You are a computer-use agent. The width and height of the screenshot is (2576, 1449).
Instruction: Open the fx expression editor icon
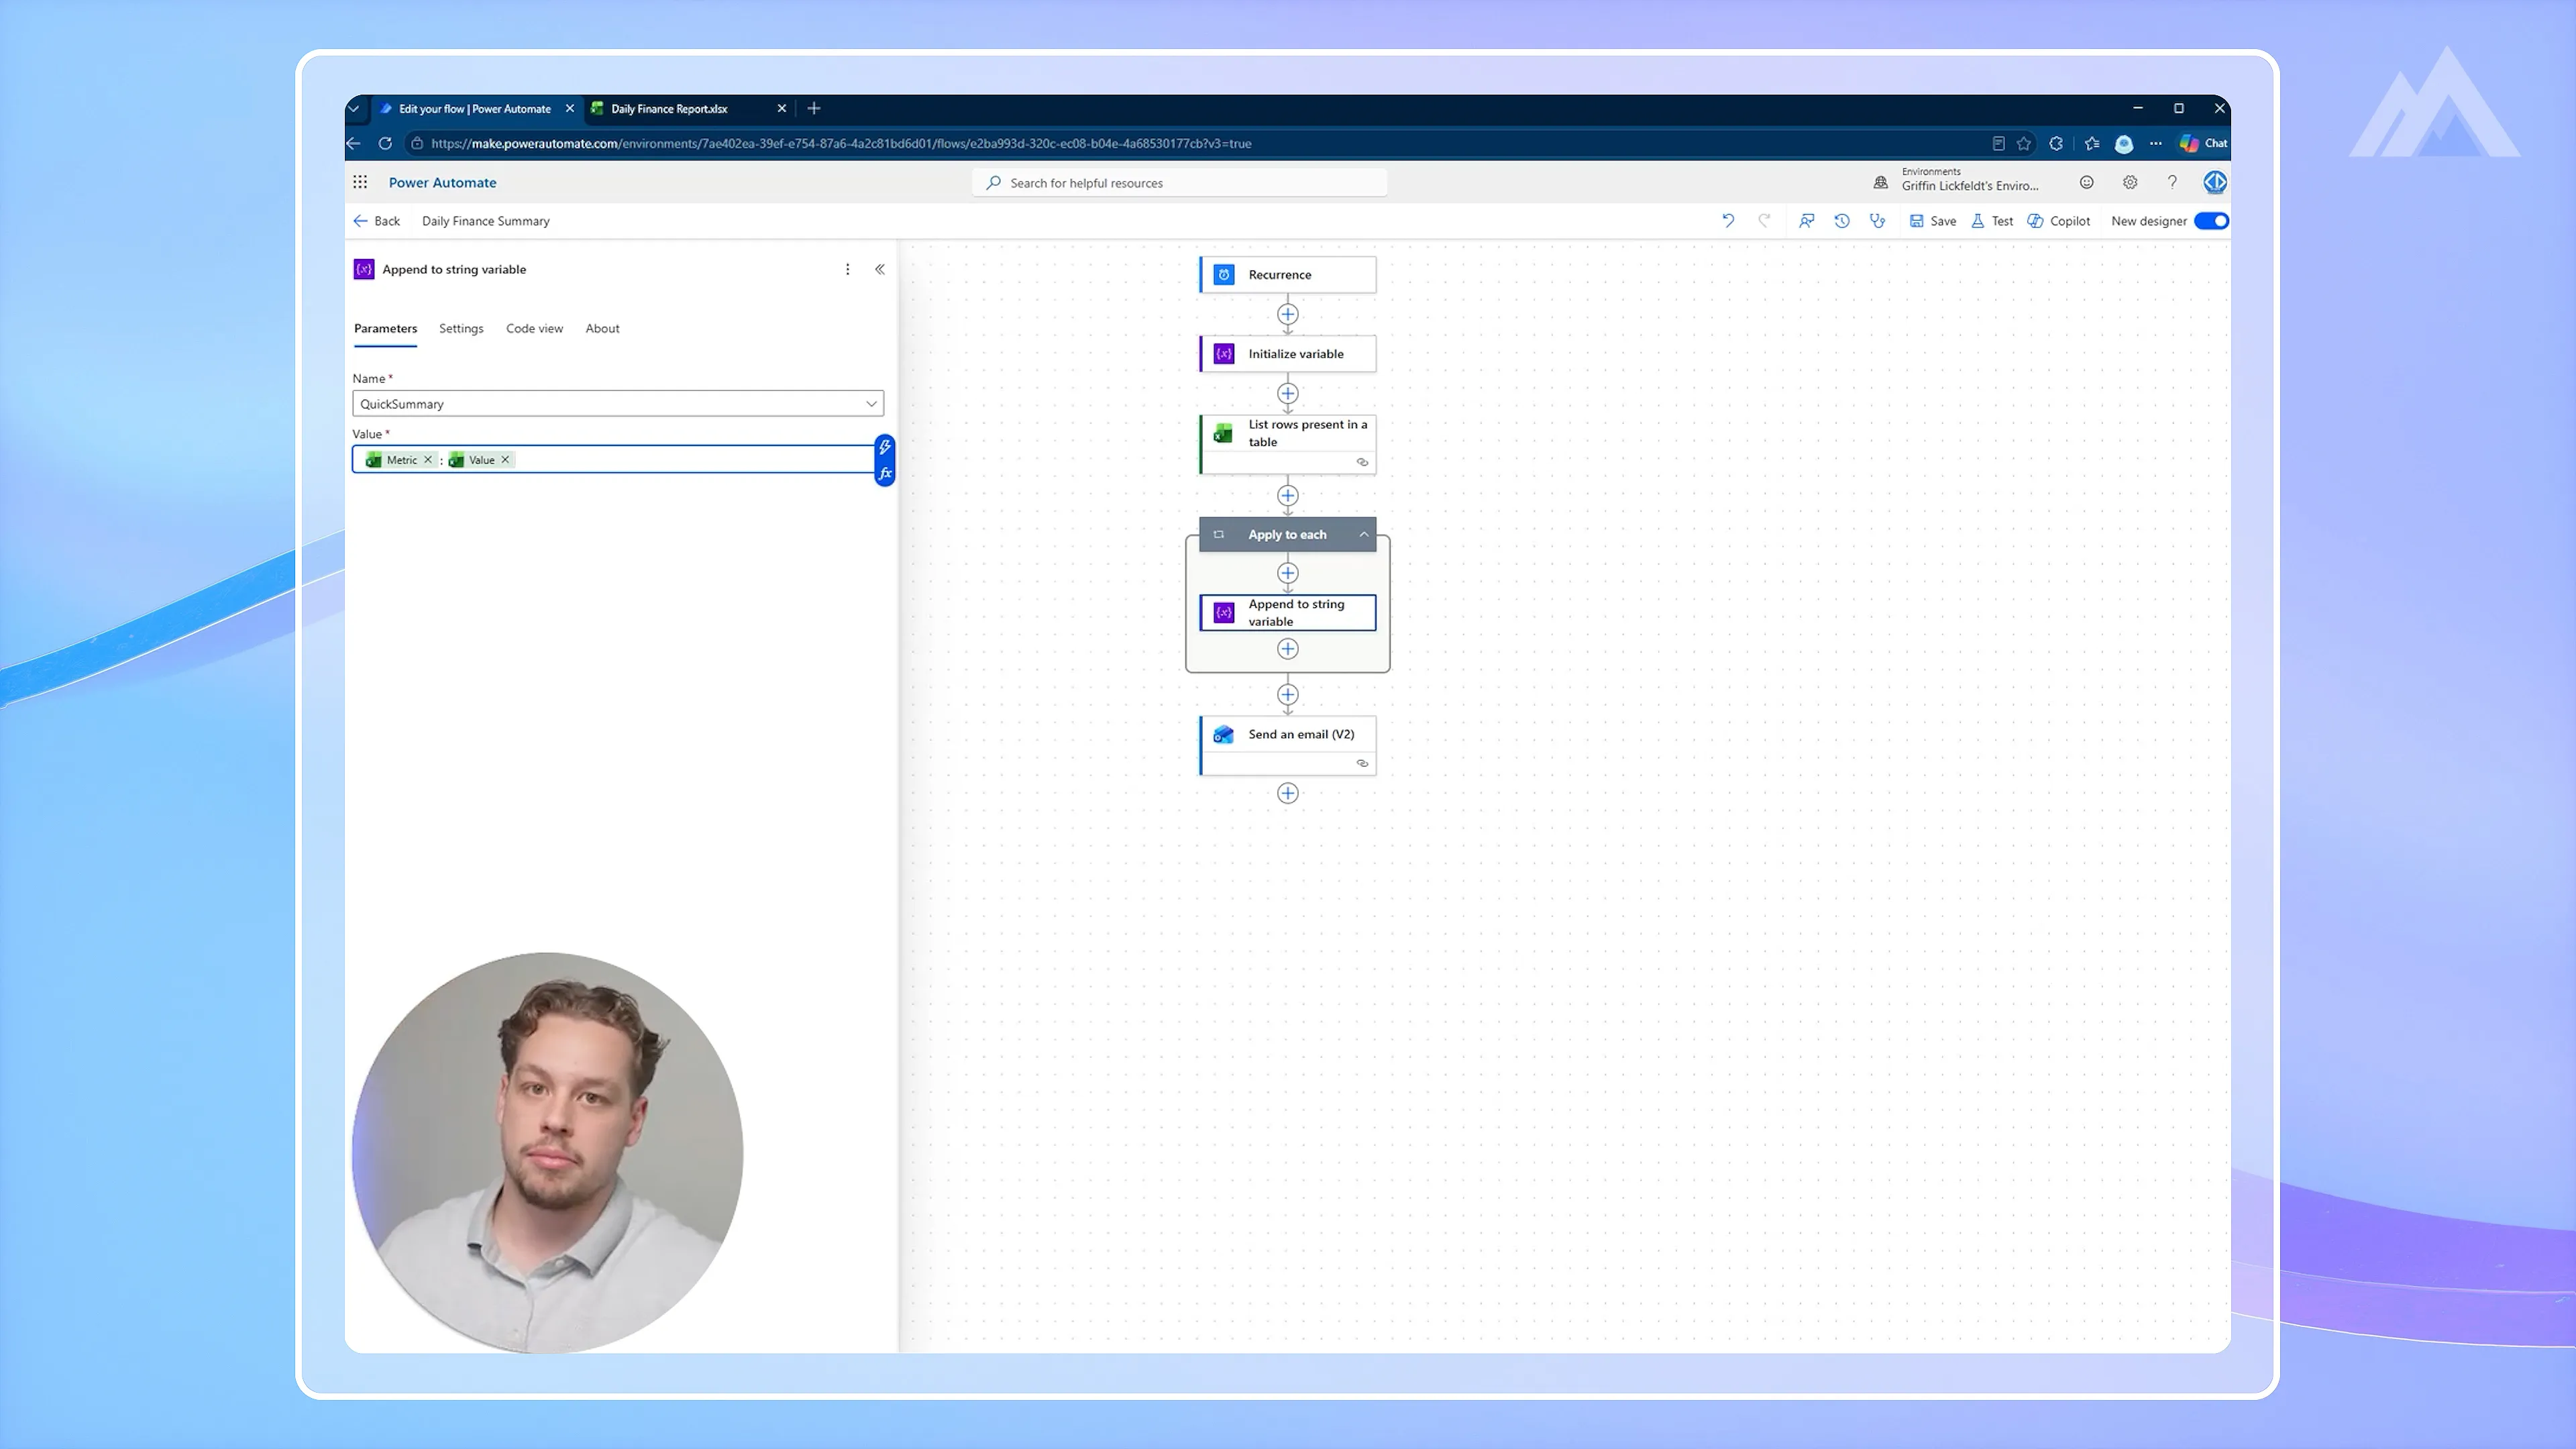(x=885, y=474)
